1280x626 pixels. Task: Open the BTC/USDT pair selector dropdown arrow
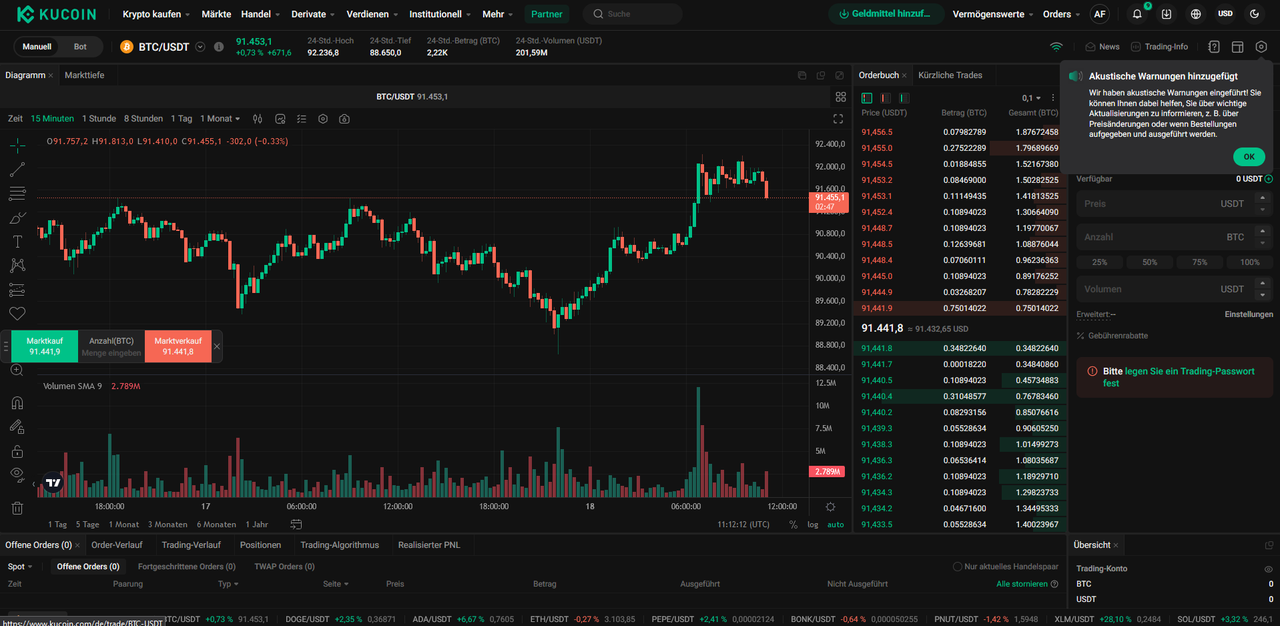coord(201,47)
